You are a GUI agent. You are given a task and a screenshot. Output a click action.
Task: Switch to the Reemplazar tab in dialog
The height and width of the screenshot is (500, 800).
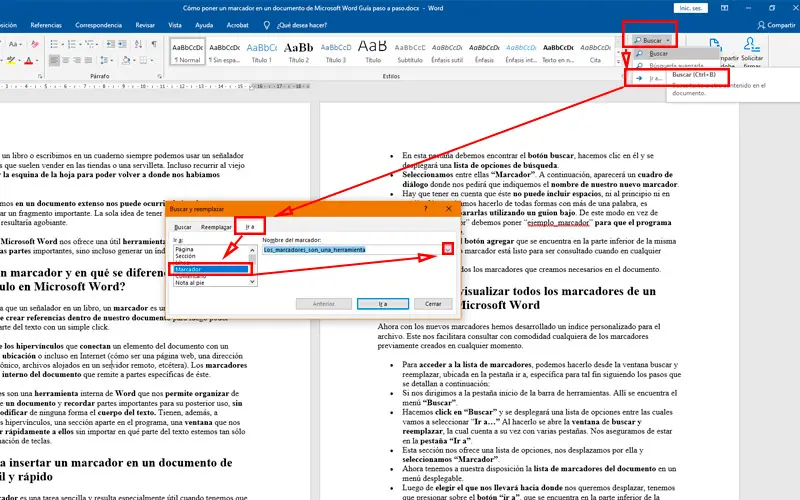pyautogui.click(x=216, y=227)
